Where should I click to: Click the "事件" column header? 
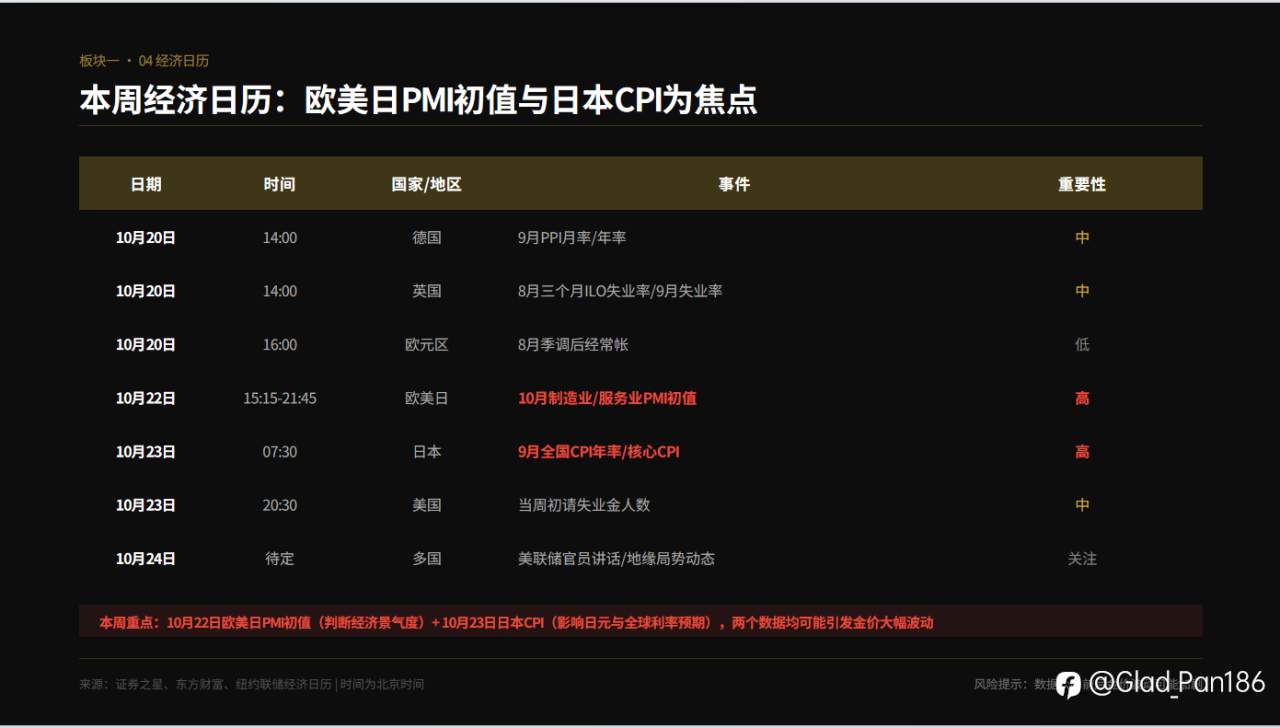click(x=734, y=184)
